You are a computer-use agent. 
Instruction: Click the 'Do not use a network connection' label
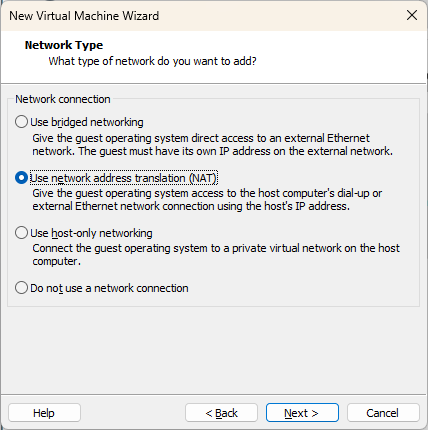[109, 288]
